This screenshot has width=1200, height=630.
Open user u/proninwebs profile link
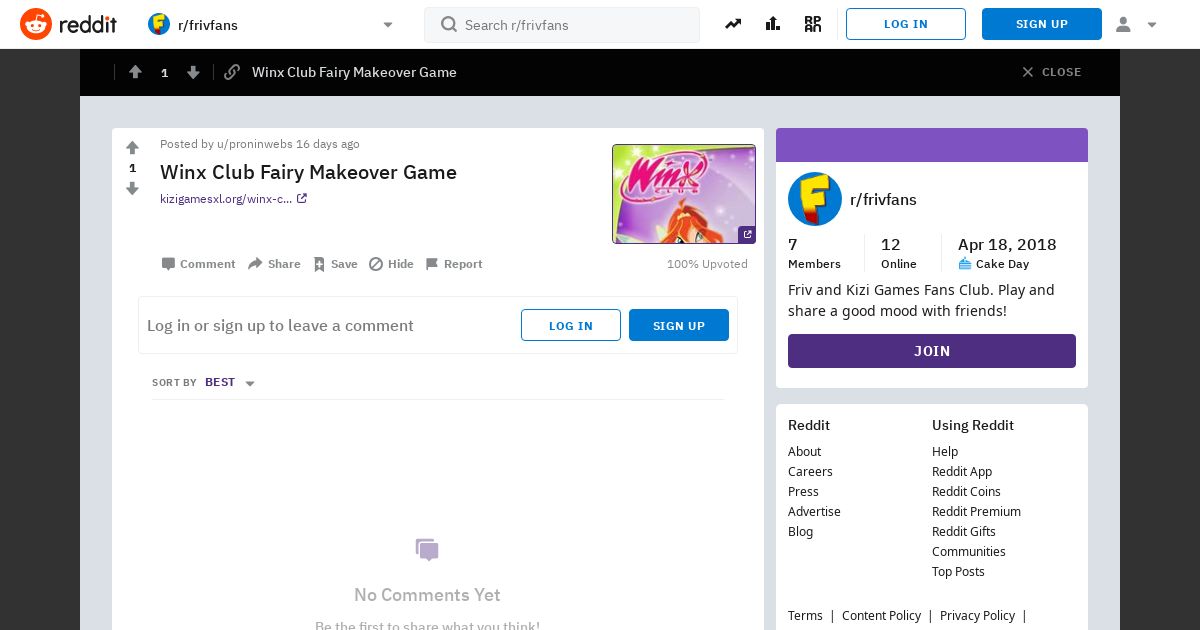click(x=254, y=144)
